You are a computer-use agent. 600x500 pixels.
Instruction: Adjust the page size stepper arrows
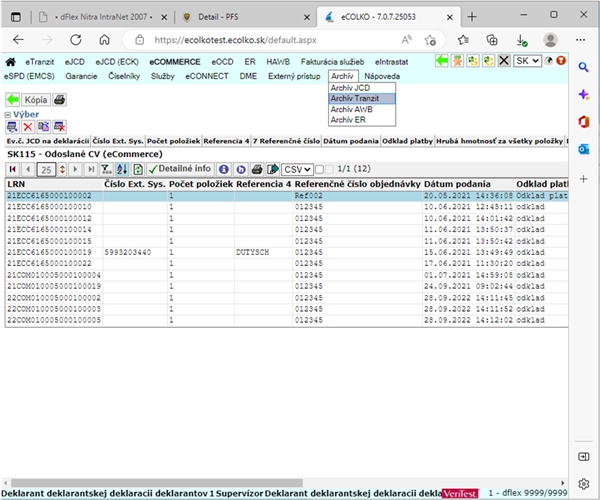(62, 169)
